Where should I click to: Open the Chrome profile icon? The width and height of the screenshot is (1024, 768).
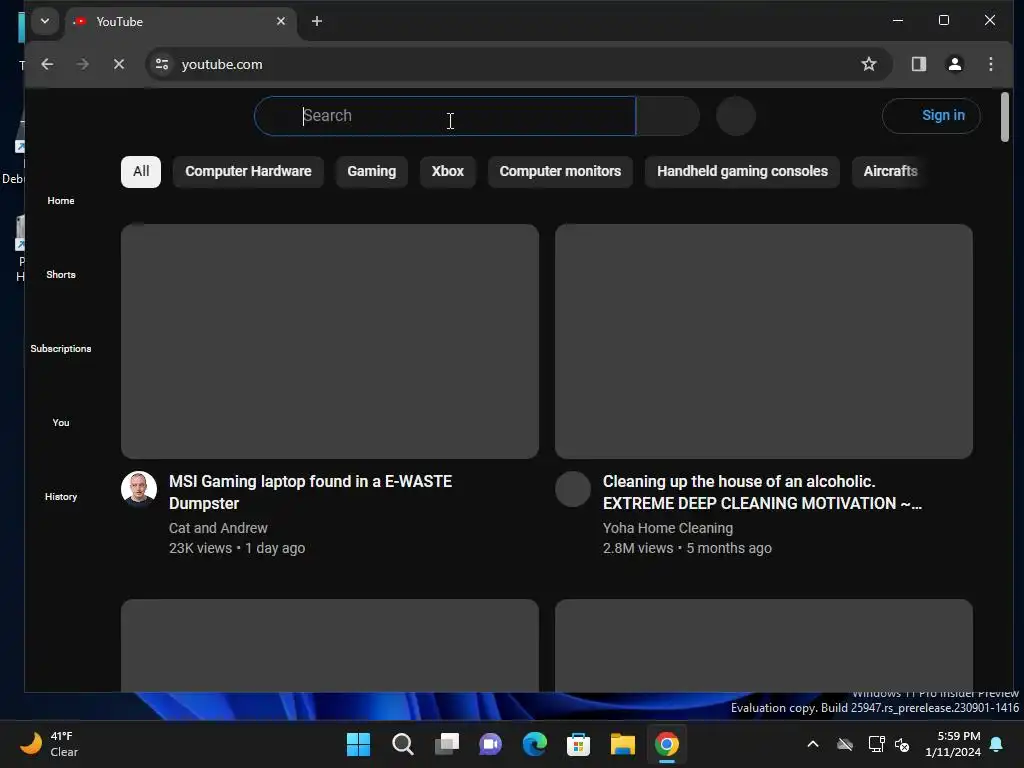[955, 64]
